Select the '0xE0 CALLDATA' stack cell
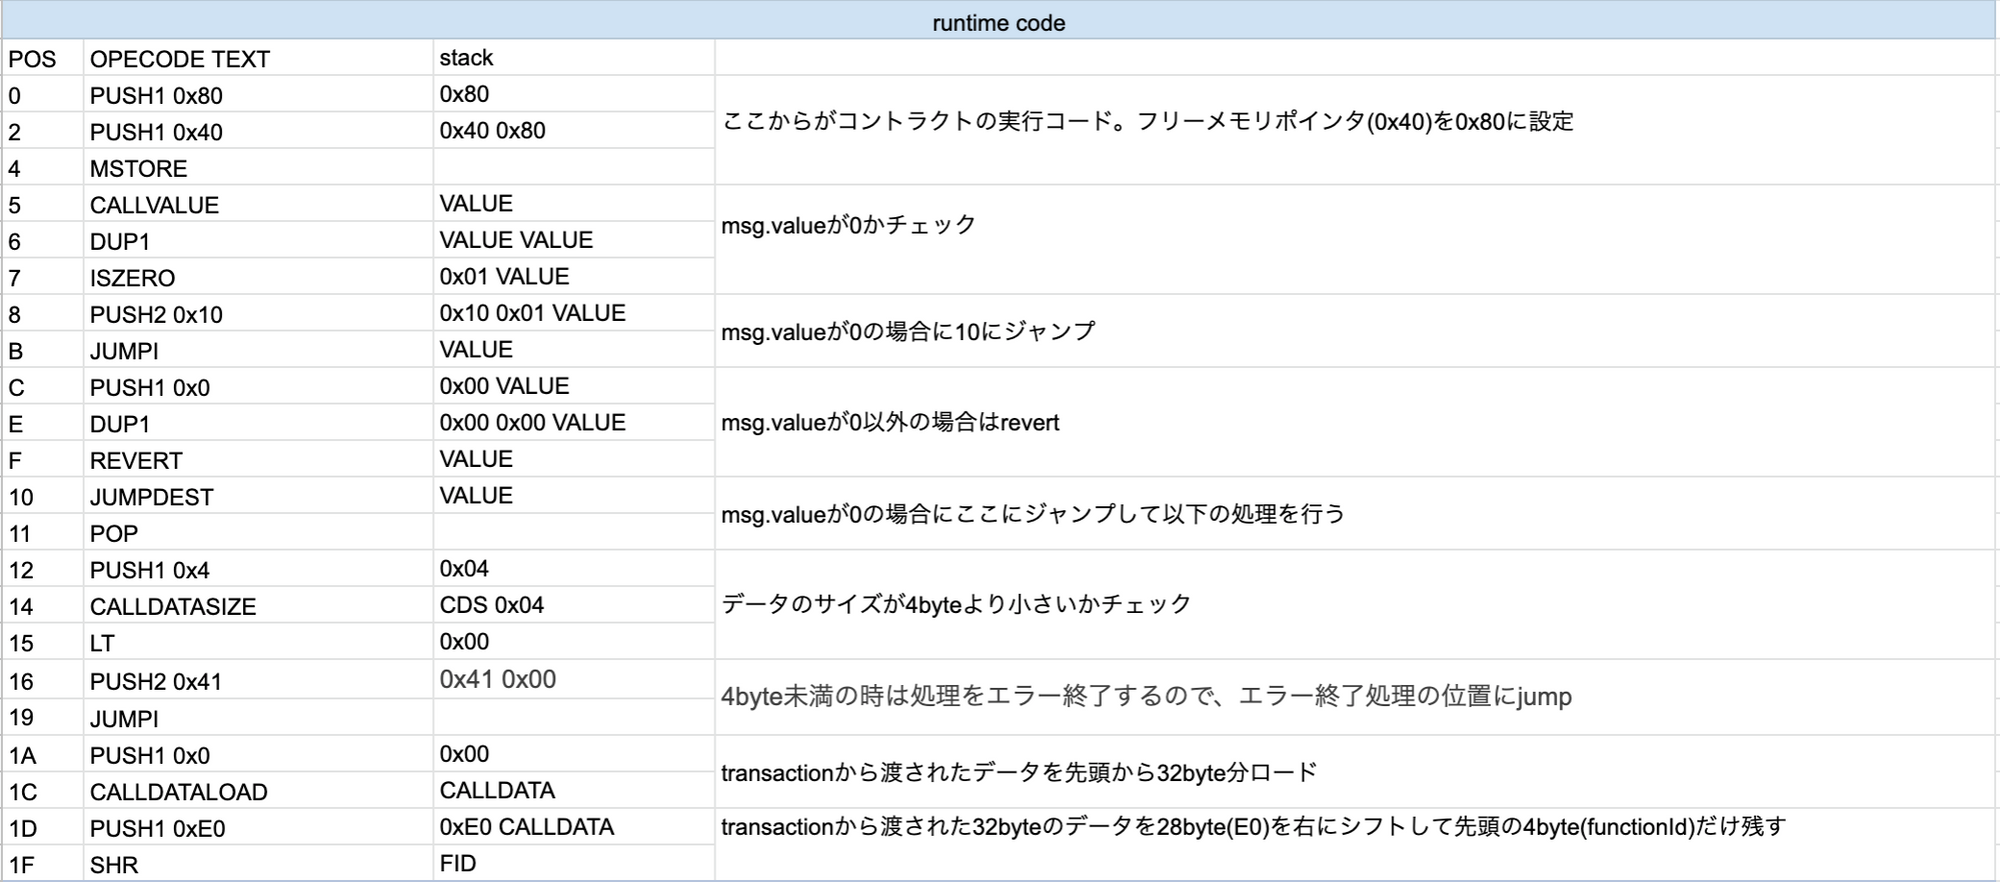2000x882 pixels. click(x=574, y=828)
